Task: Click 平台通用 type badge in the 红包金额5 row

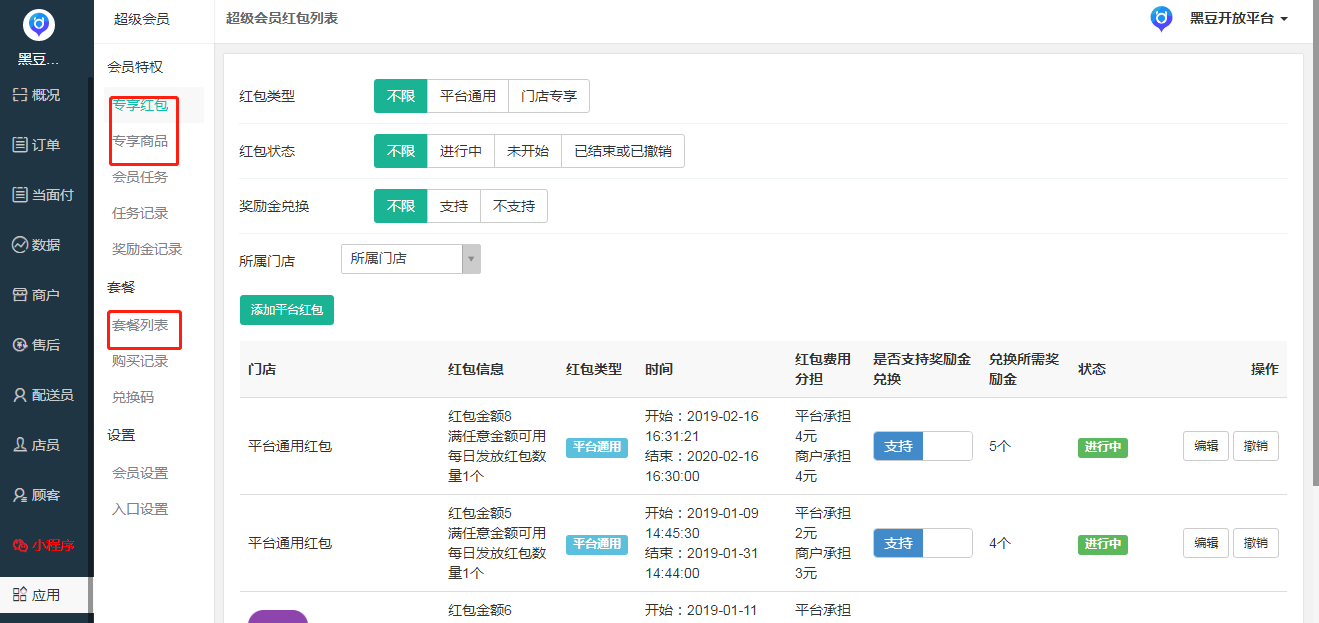Action: (x=597, y=544)
